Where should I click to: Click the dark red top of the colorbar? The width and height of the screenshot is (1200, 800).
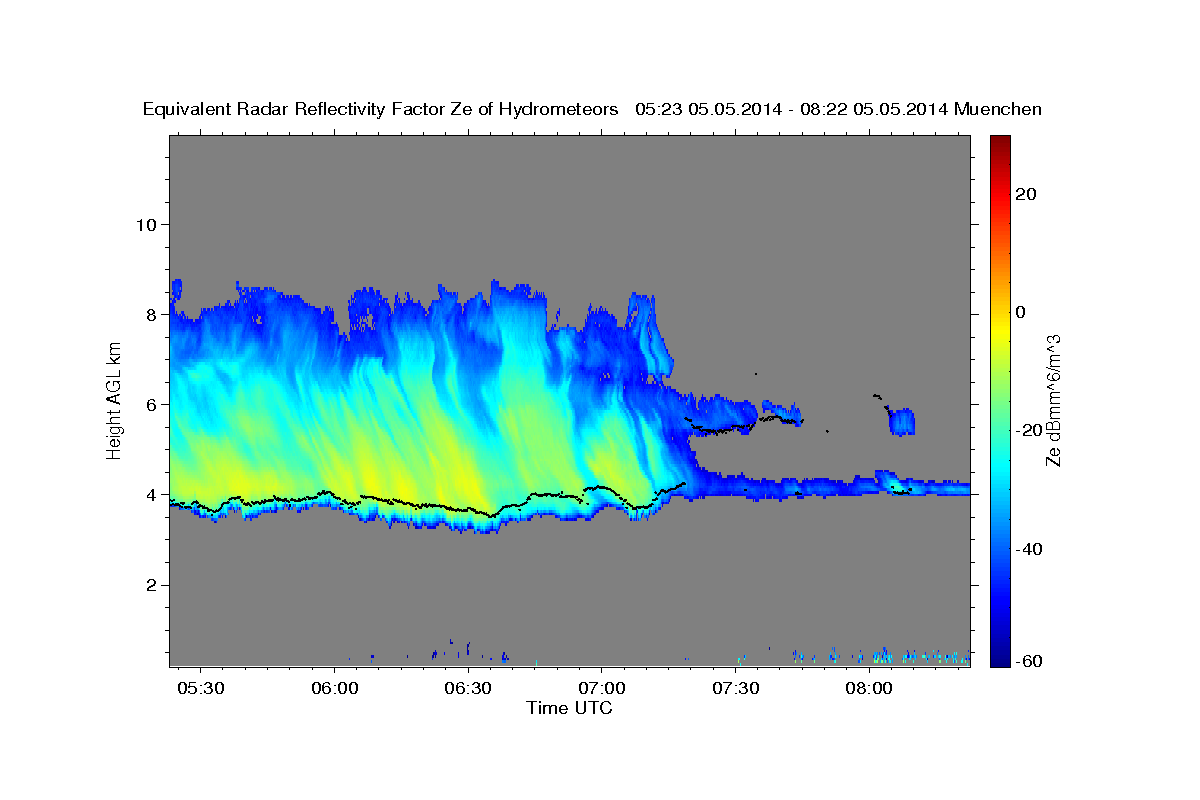point(1000,145)
